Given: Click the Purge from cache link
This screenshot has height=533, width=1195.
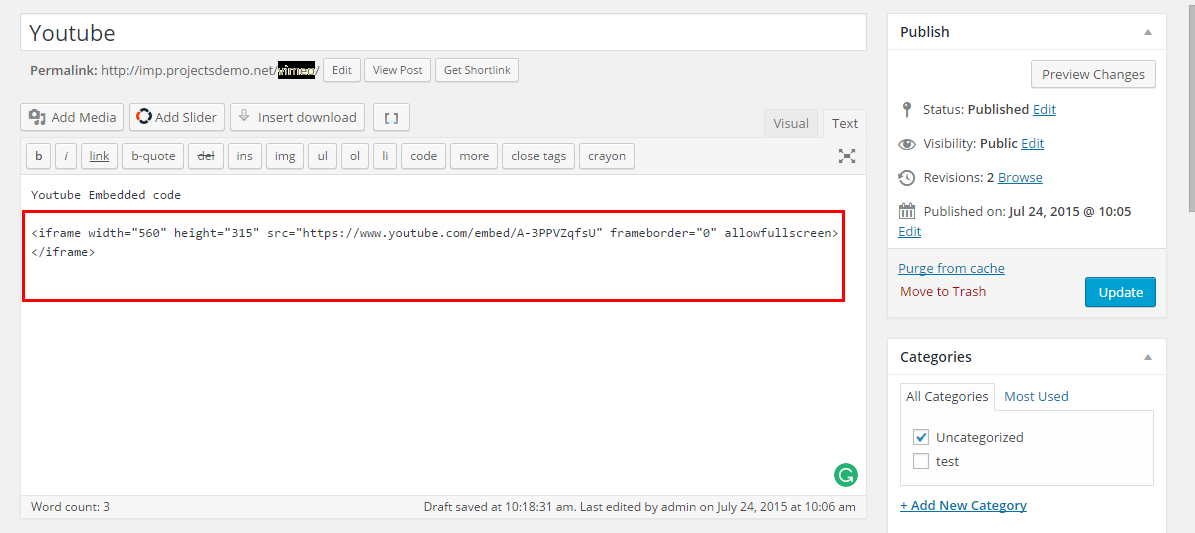Looking at the screenshot, I should [x=951, y=268].
